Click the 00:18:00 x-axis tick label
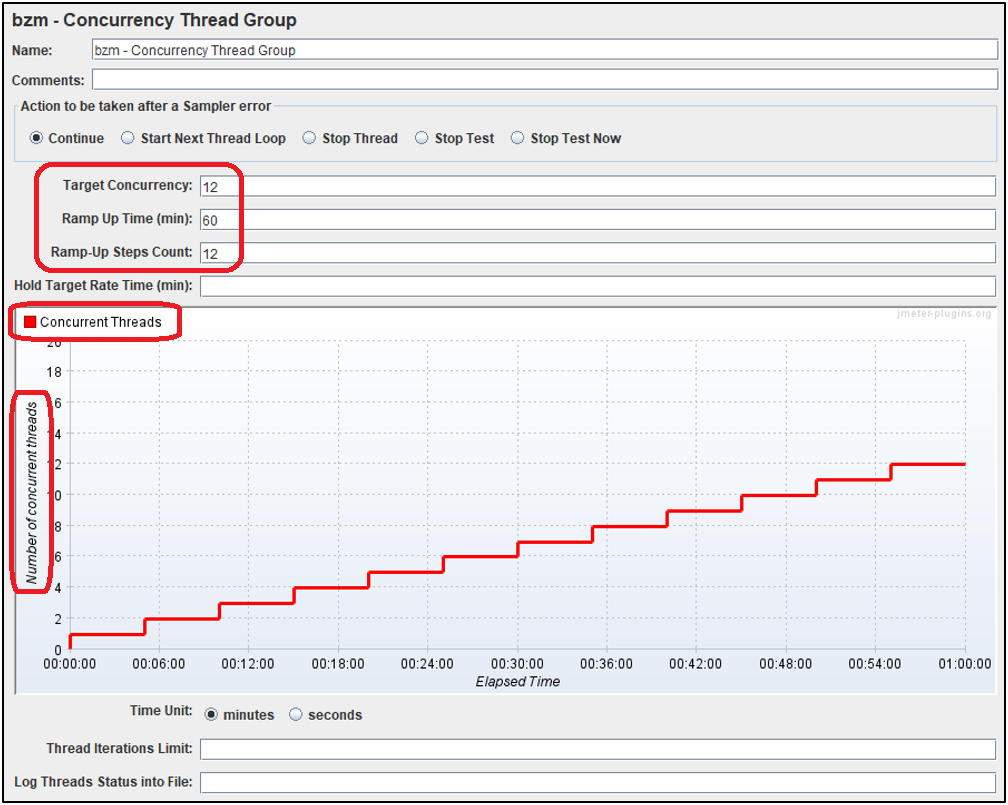The height and width of the screenshot is (805, 1008). [338, 664]
